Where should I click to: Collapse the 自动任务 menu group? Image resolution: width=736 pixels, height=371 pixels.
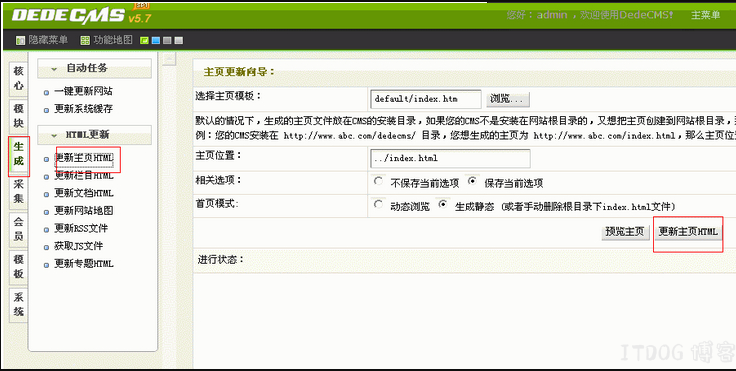click(x=94, y=69)
